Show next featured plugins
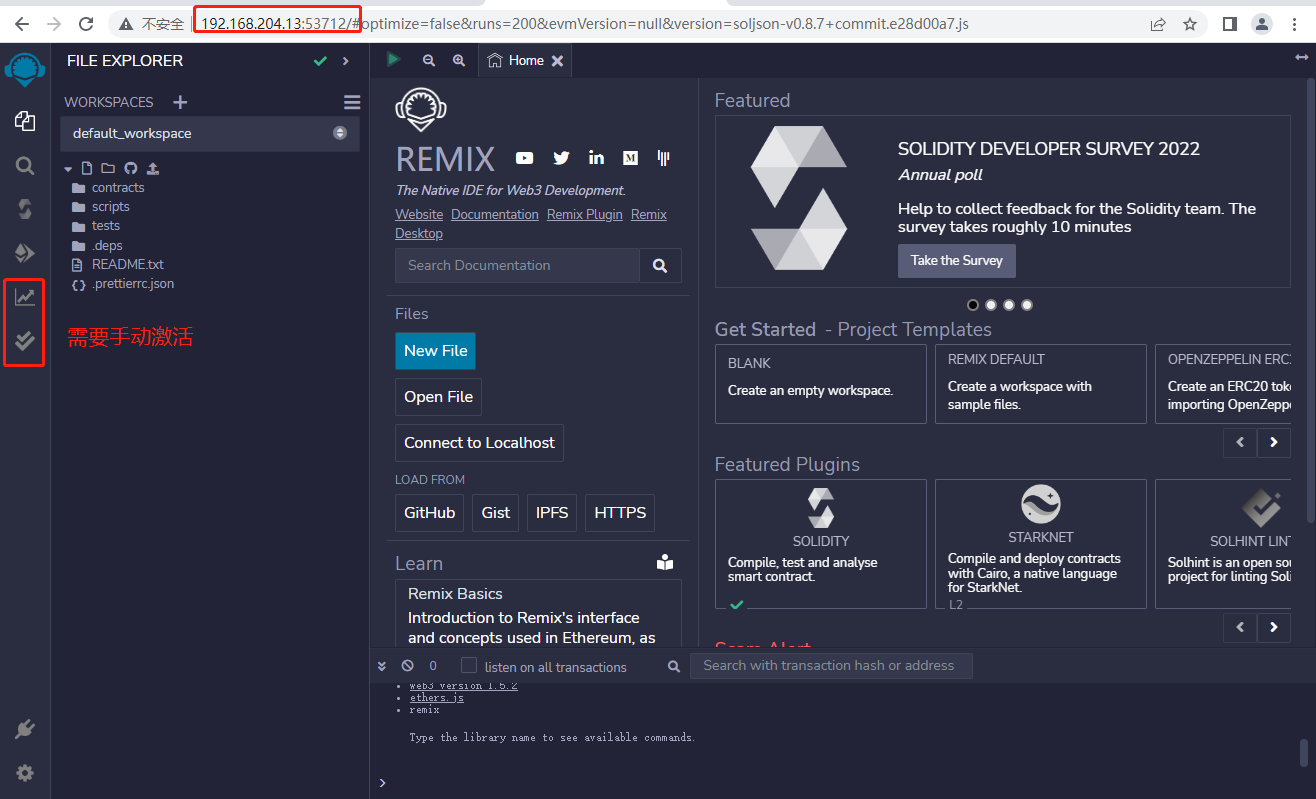The image size is (1316, 799). pyautogui.click(x=1274, y=628)
